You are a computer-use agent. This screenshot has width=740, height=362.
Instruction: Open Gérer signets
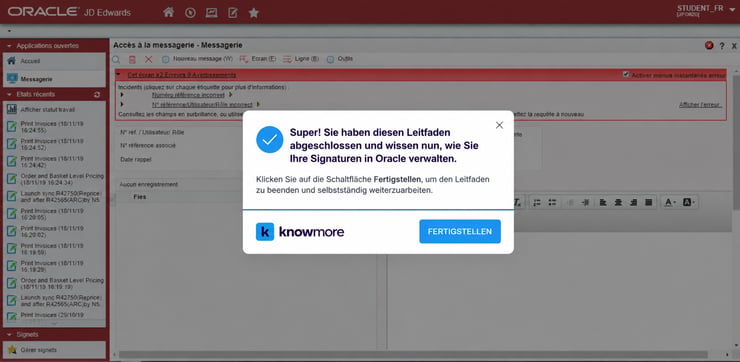tap(54, 350)
